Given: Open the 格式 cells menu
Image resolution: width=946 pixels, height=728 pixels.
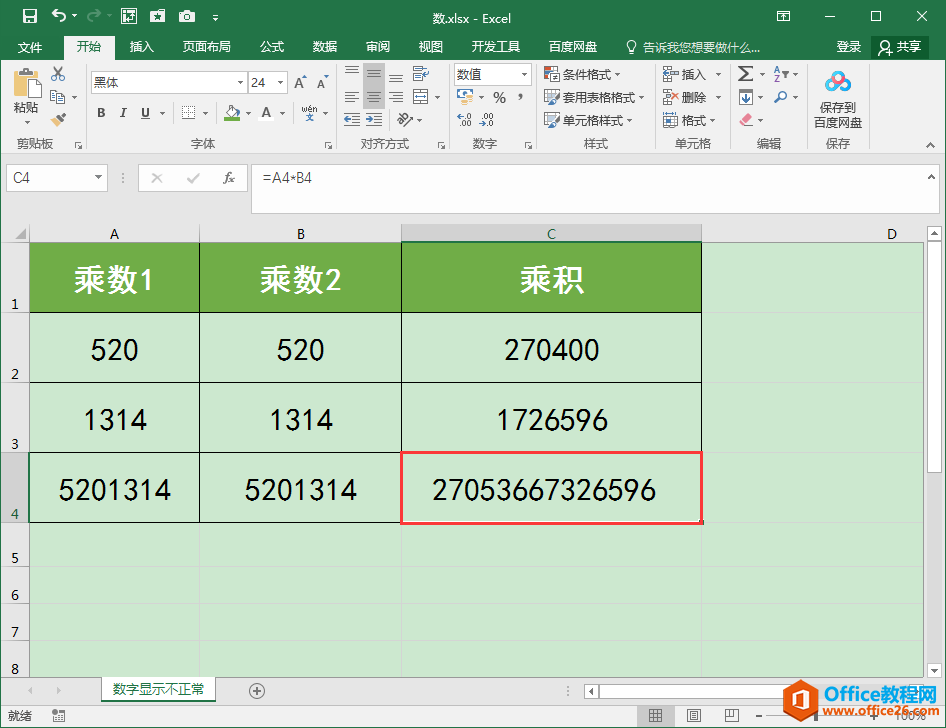Looking at the screenshot, I should coord(690,120).
